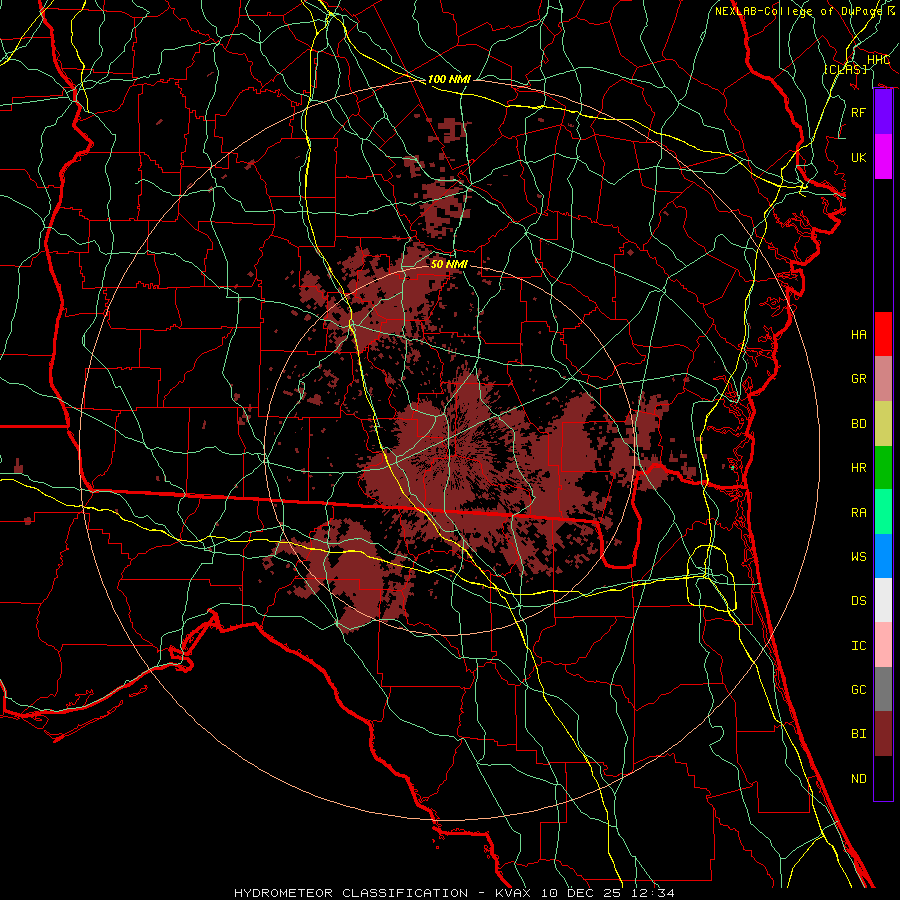Viewport: 900px width, 900px height.
Task: Select the BD yellow legend swatch
Action: pos(883,424)
